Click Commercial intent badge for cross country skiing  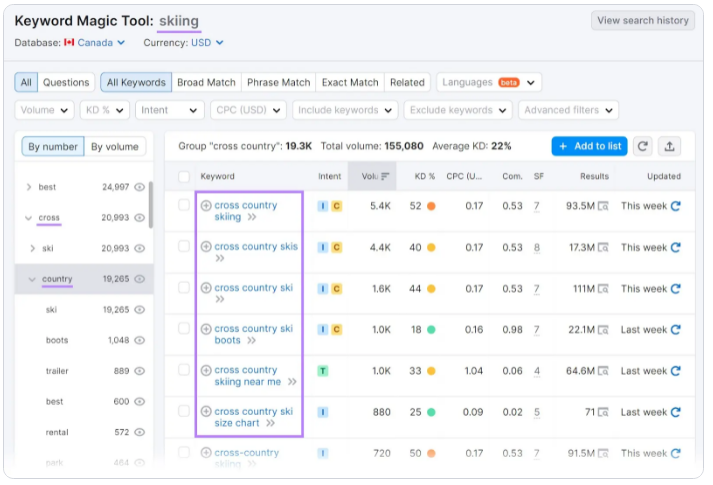336,206
